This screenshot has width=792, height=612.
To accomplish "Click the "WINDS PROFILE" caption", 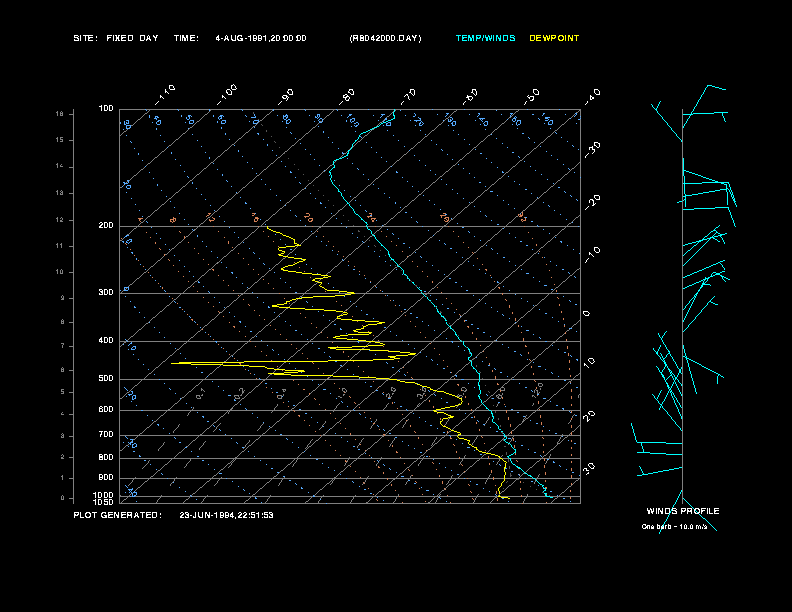I will [683, 511].
